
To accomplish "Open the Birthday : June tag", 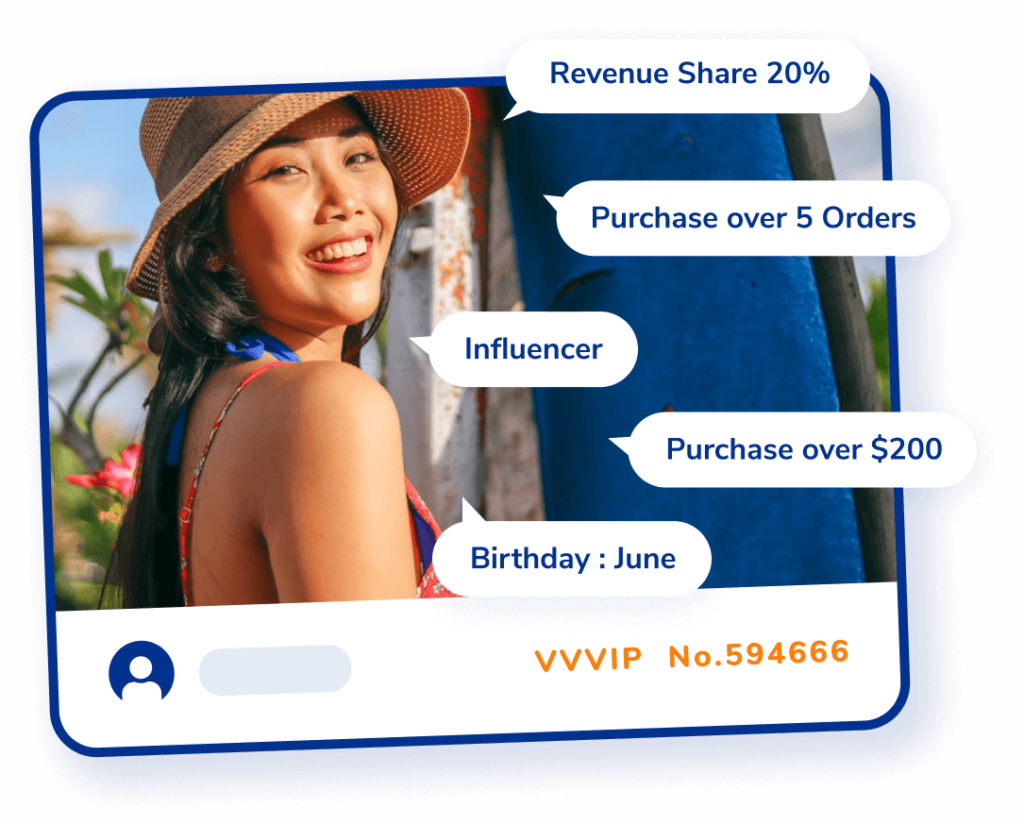I will click(x=573, y=558).
